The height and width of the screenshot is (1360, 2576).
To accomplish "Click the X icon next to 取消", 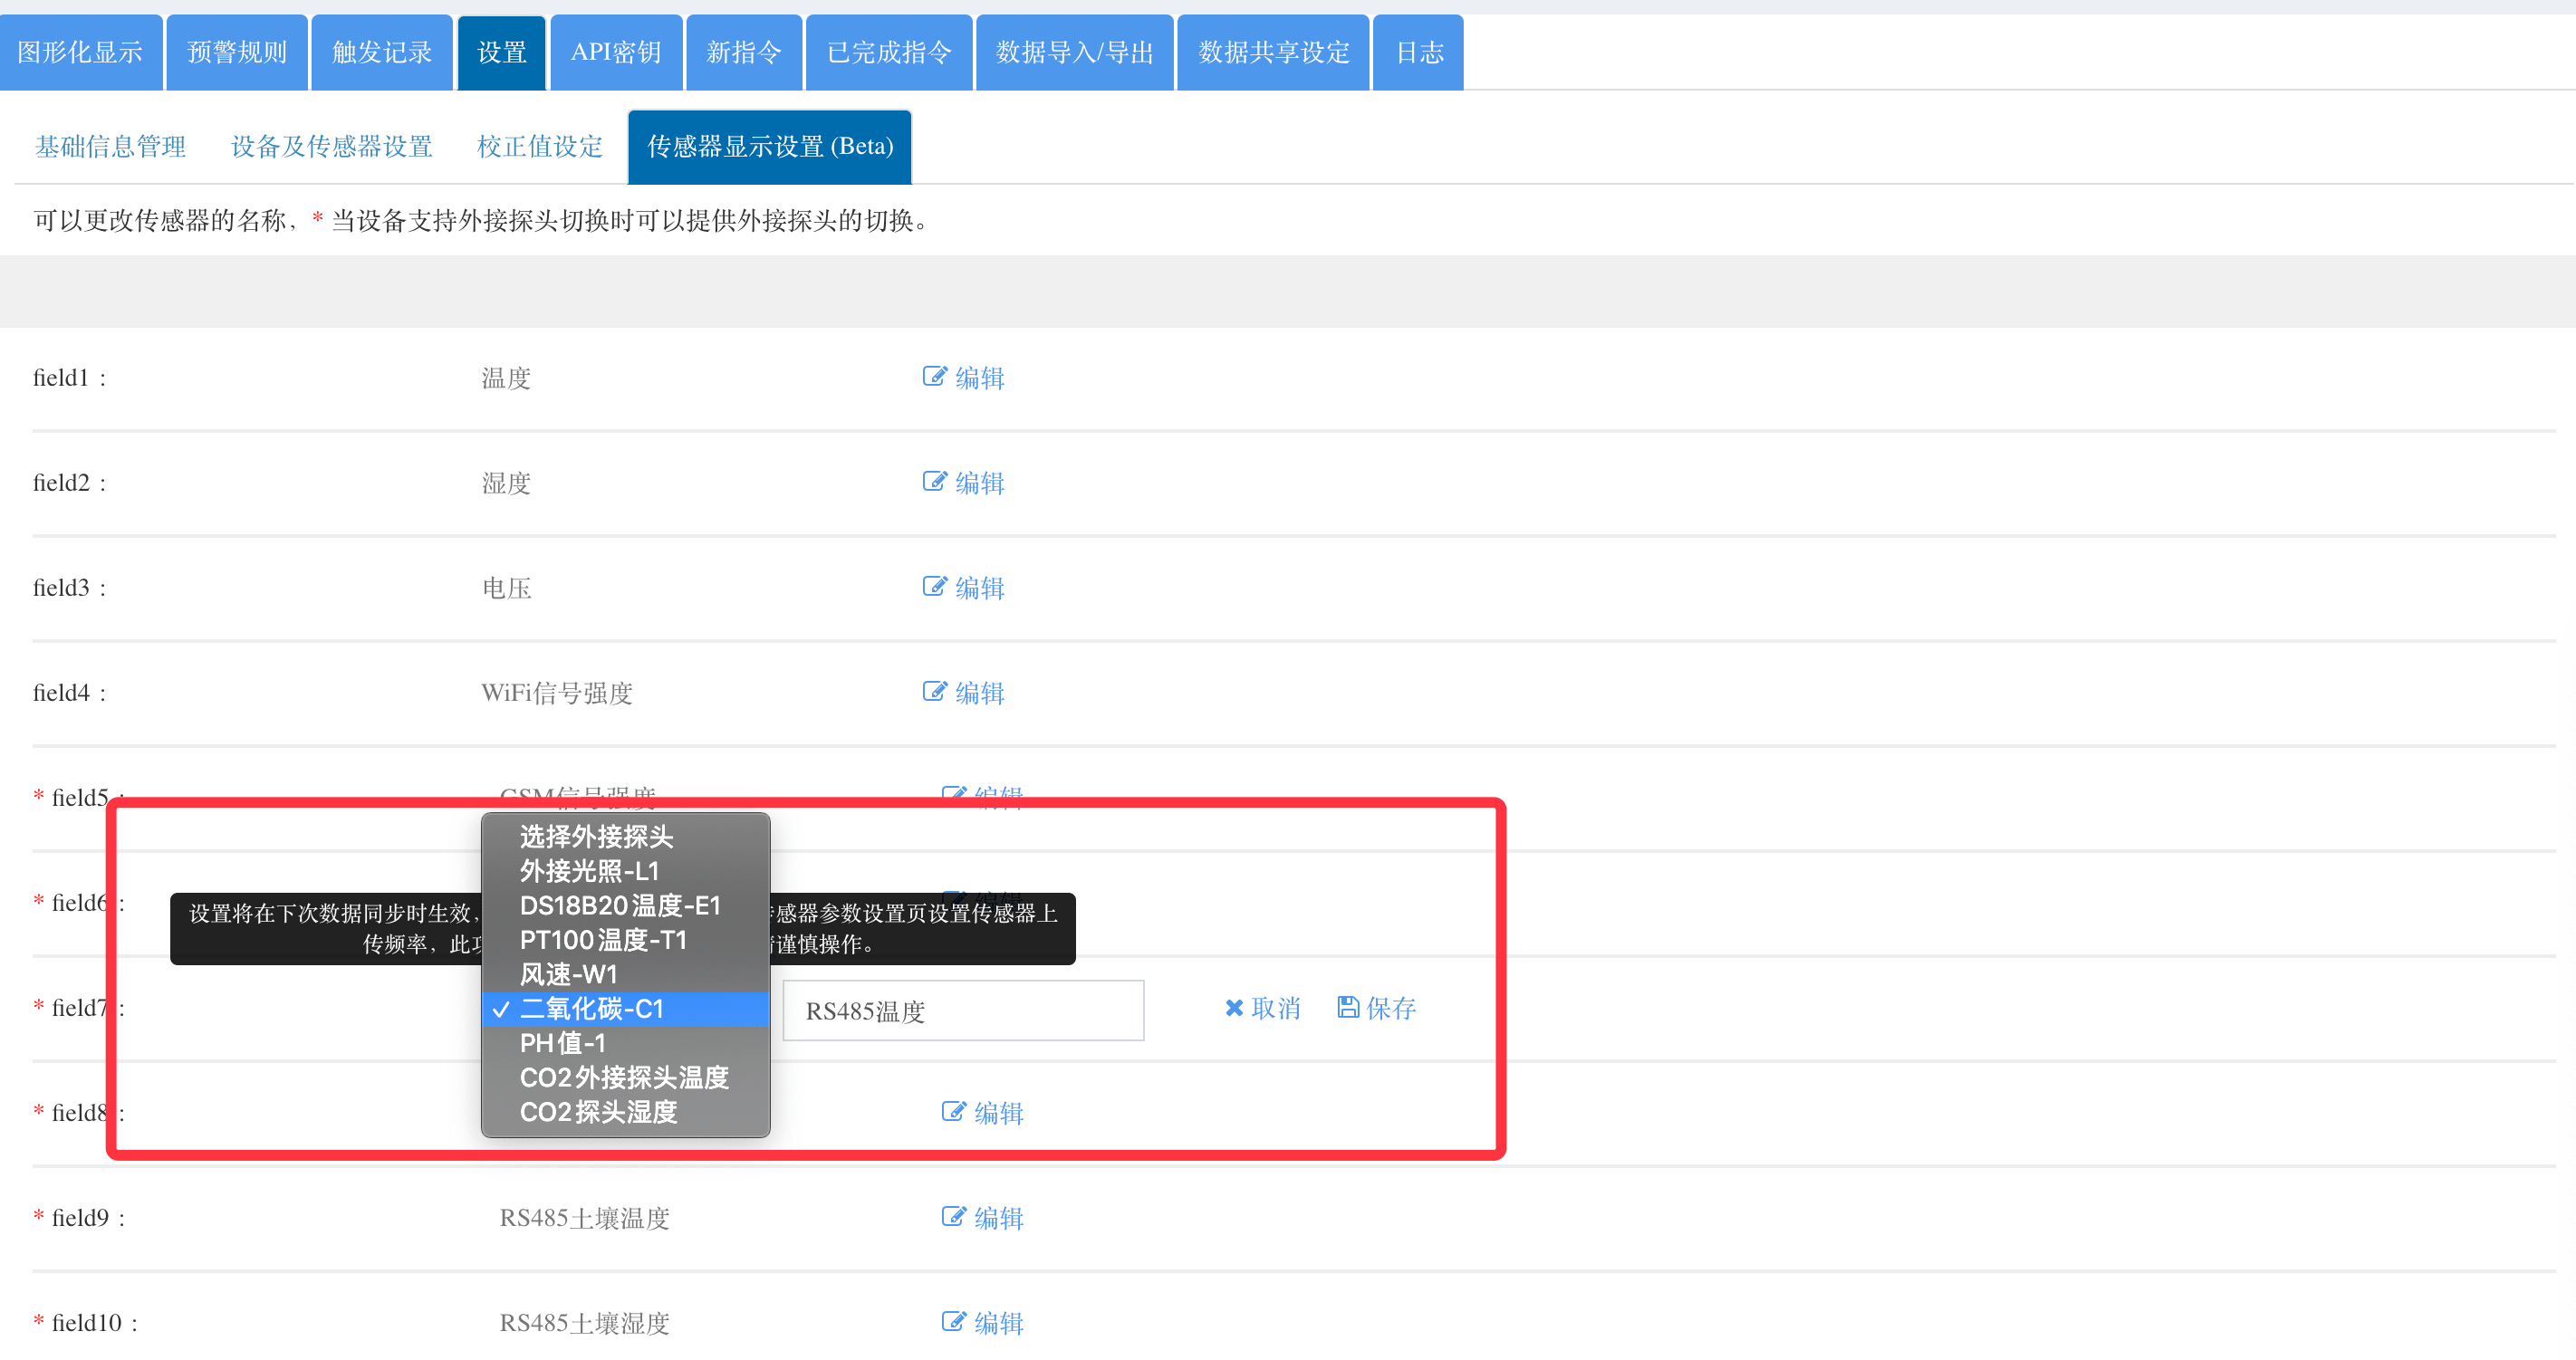I will coord(1234,1008).
